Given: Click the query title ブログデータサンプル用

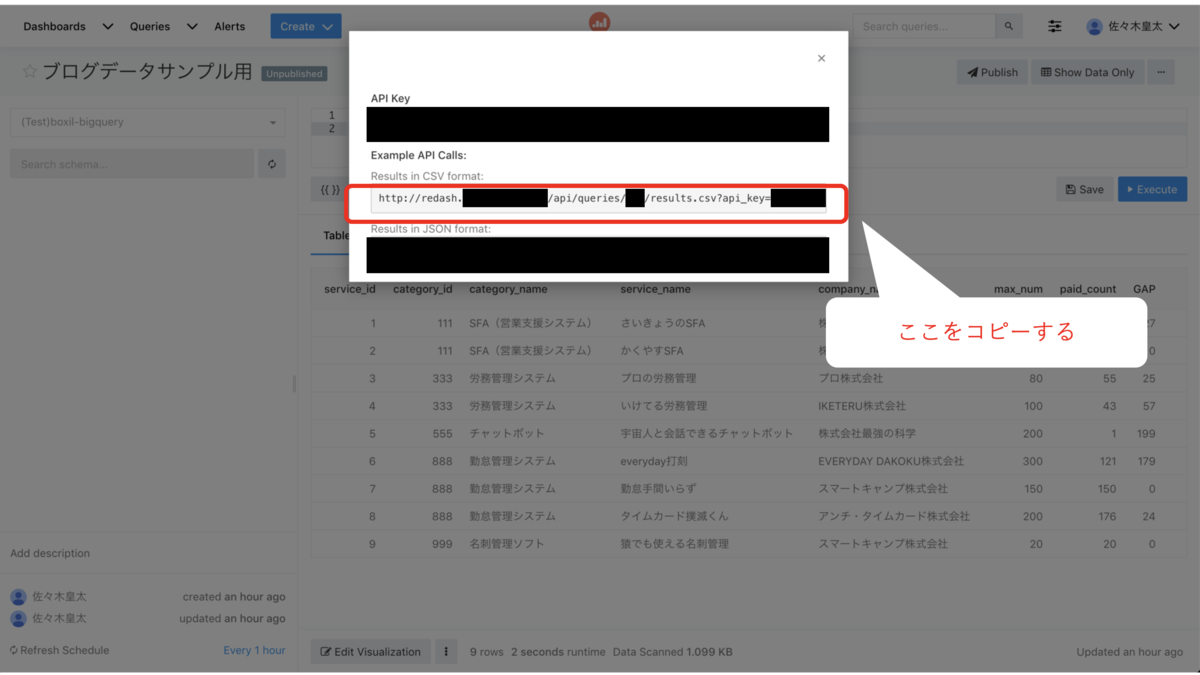Looking at the screenshot, I should 147,72.
